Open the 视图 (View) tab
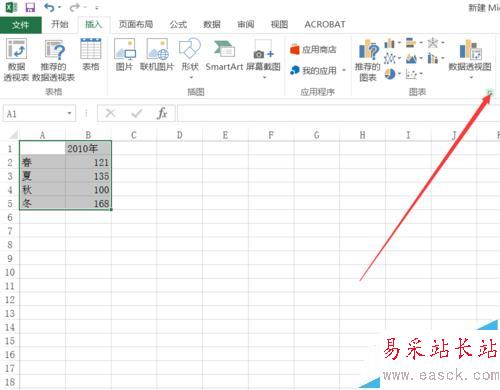 point(279,24)
